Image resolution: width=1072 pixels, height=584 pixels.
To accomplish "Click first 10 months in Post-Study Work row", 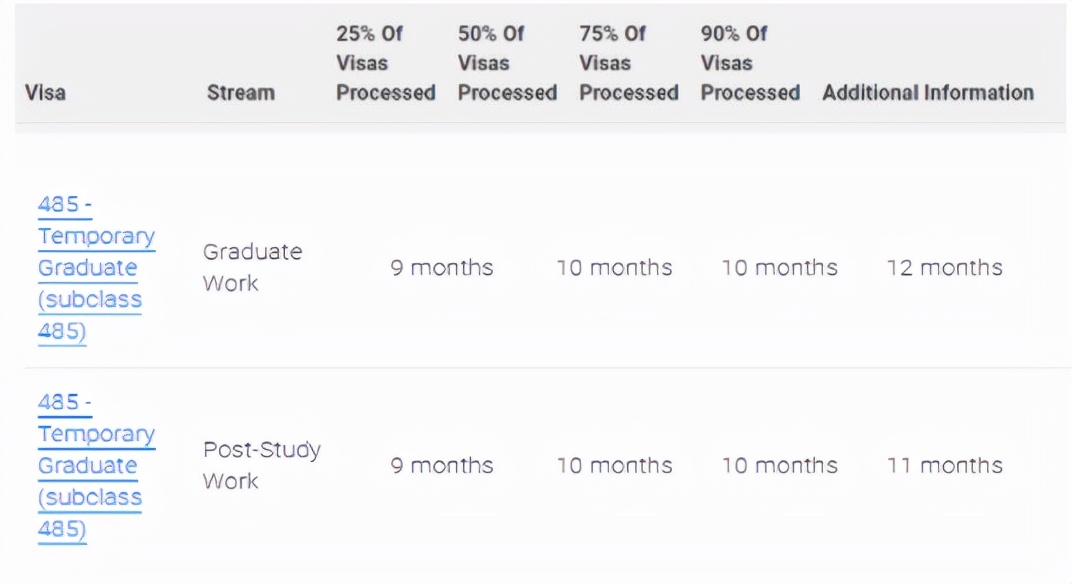I will [614, 465].
